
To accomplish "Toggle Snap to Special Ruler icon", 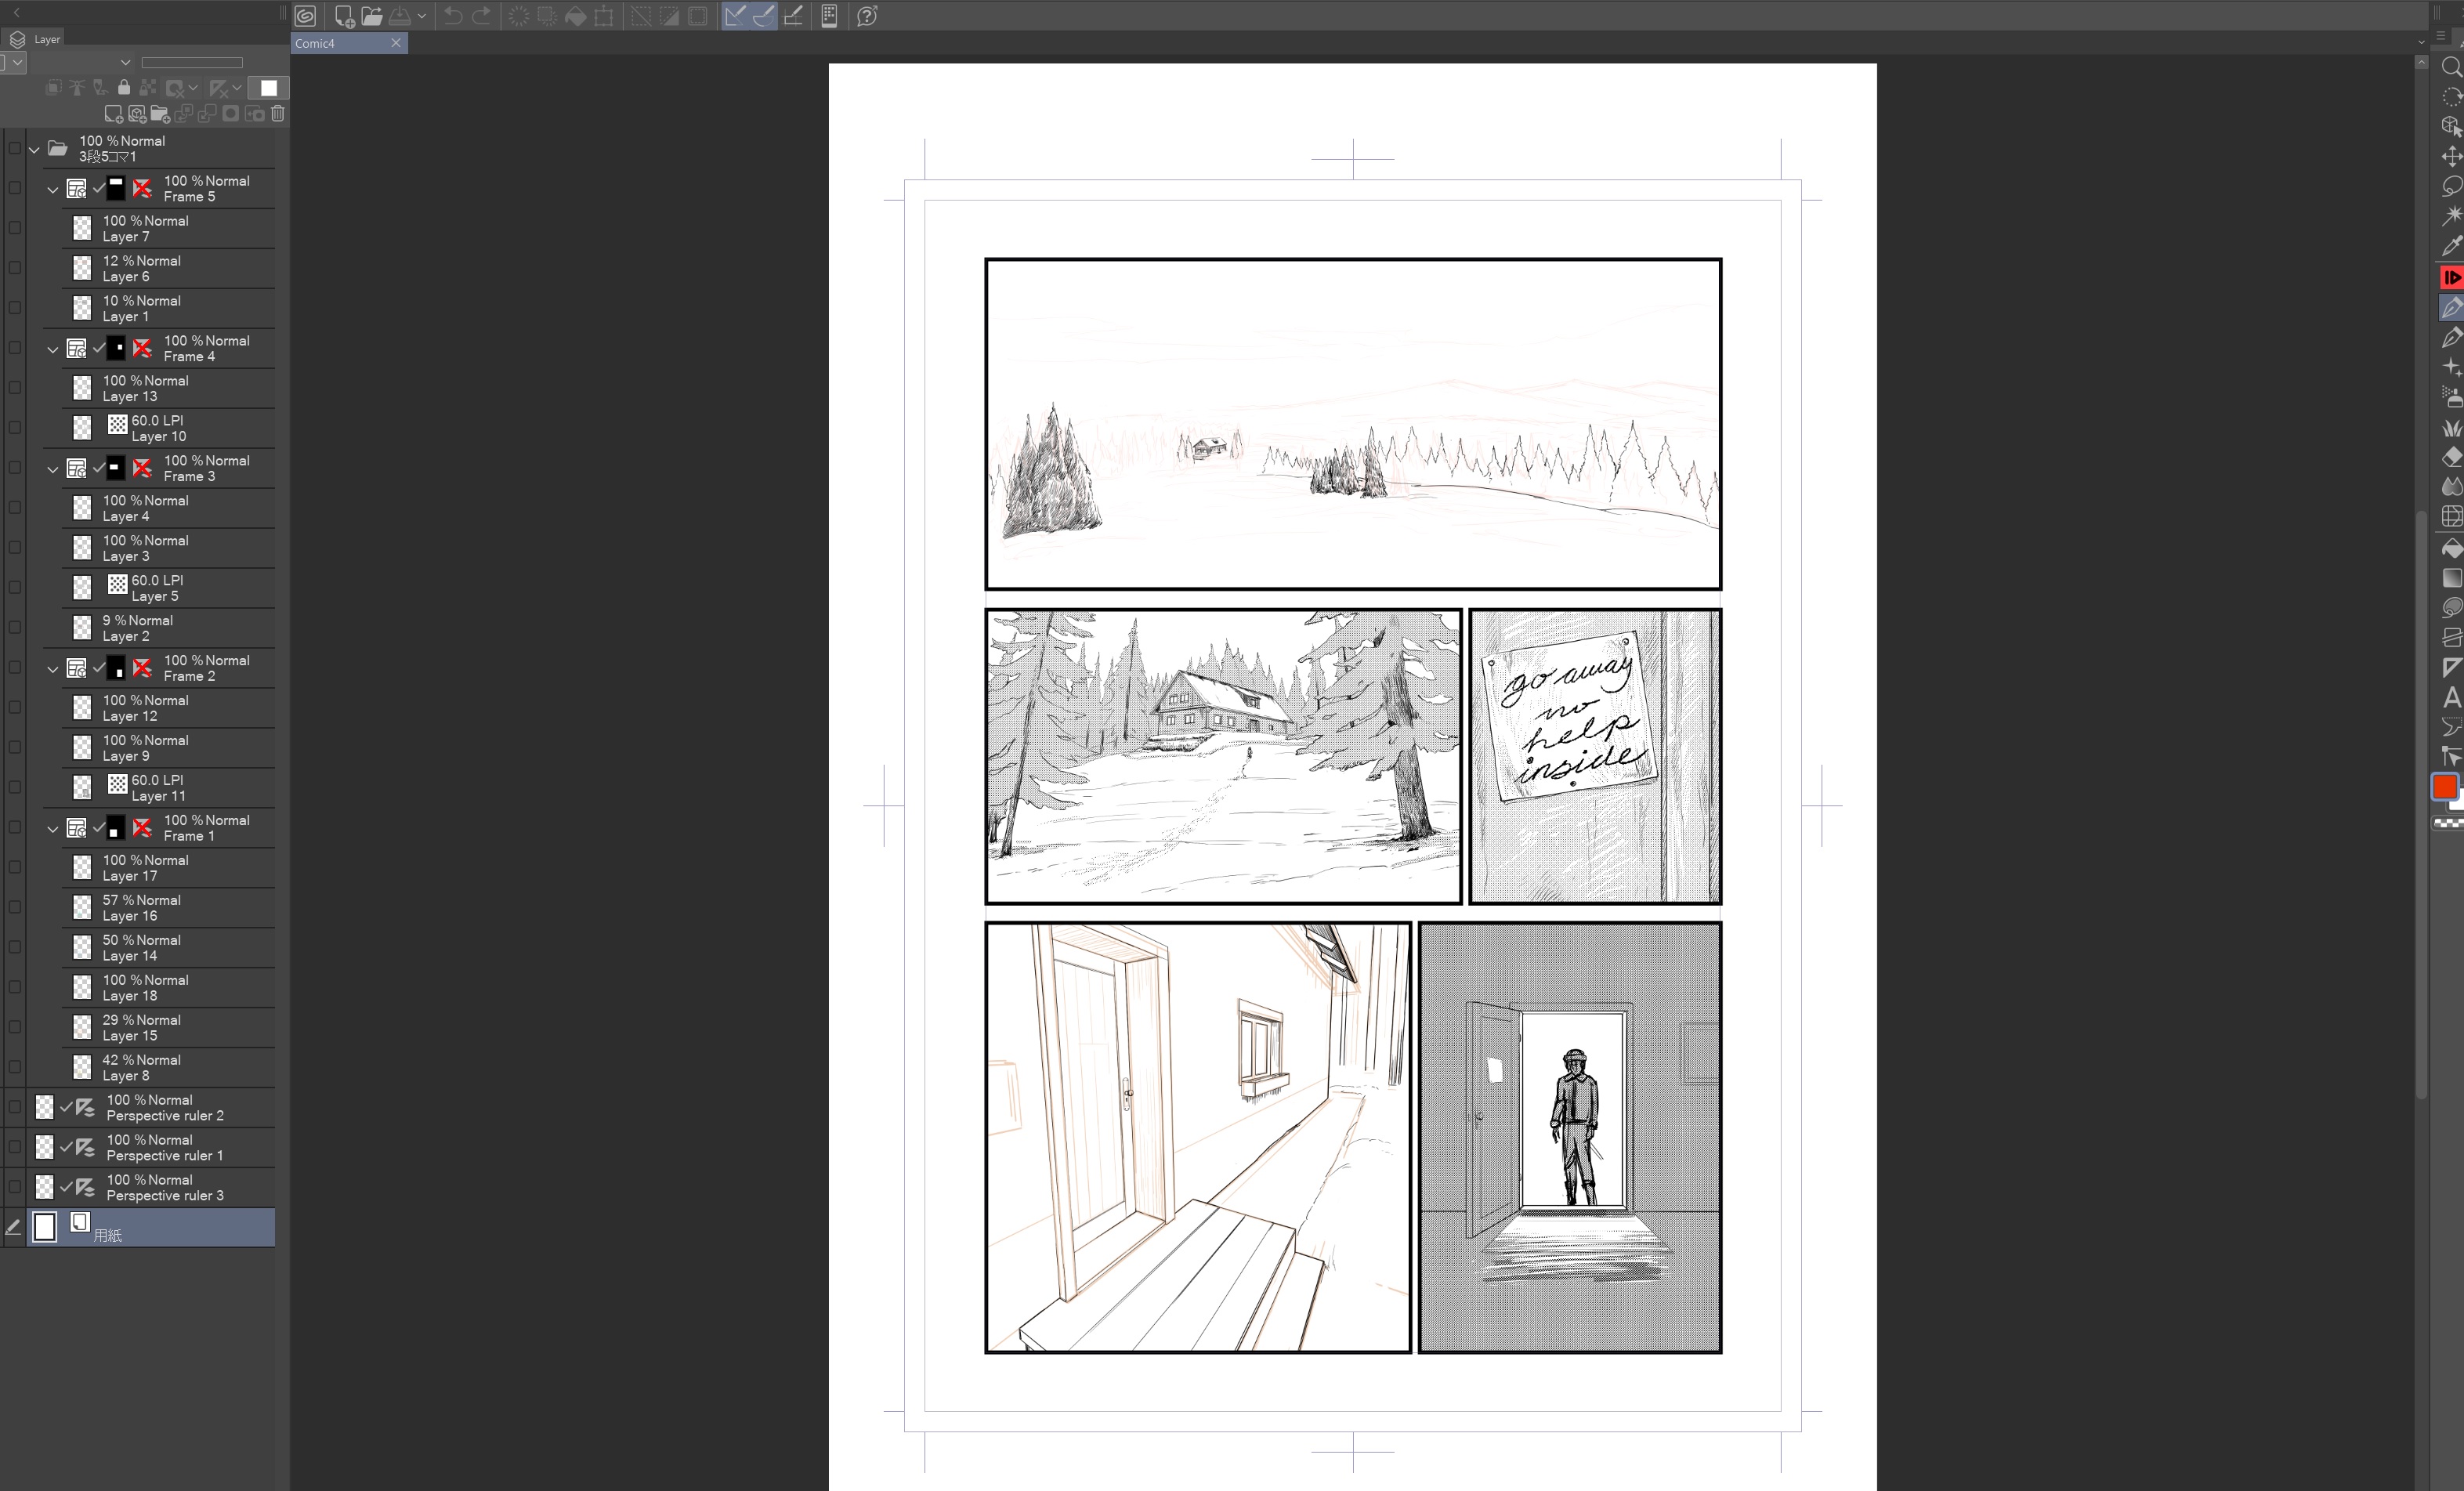I will [764, 16].
